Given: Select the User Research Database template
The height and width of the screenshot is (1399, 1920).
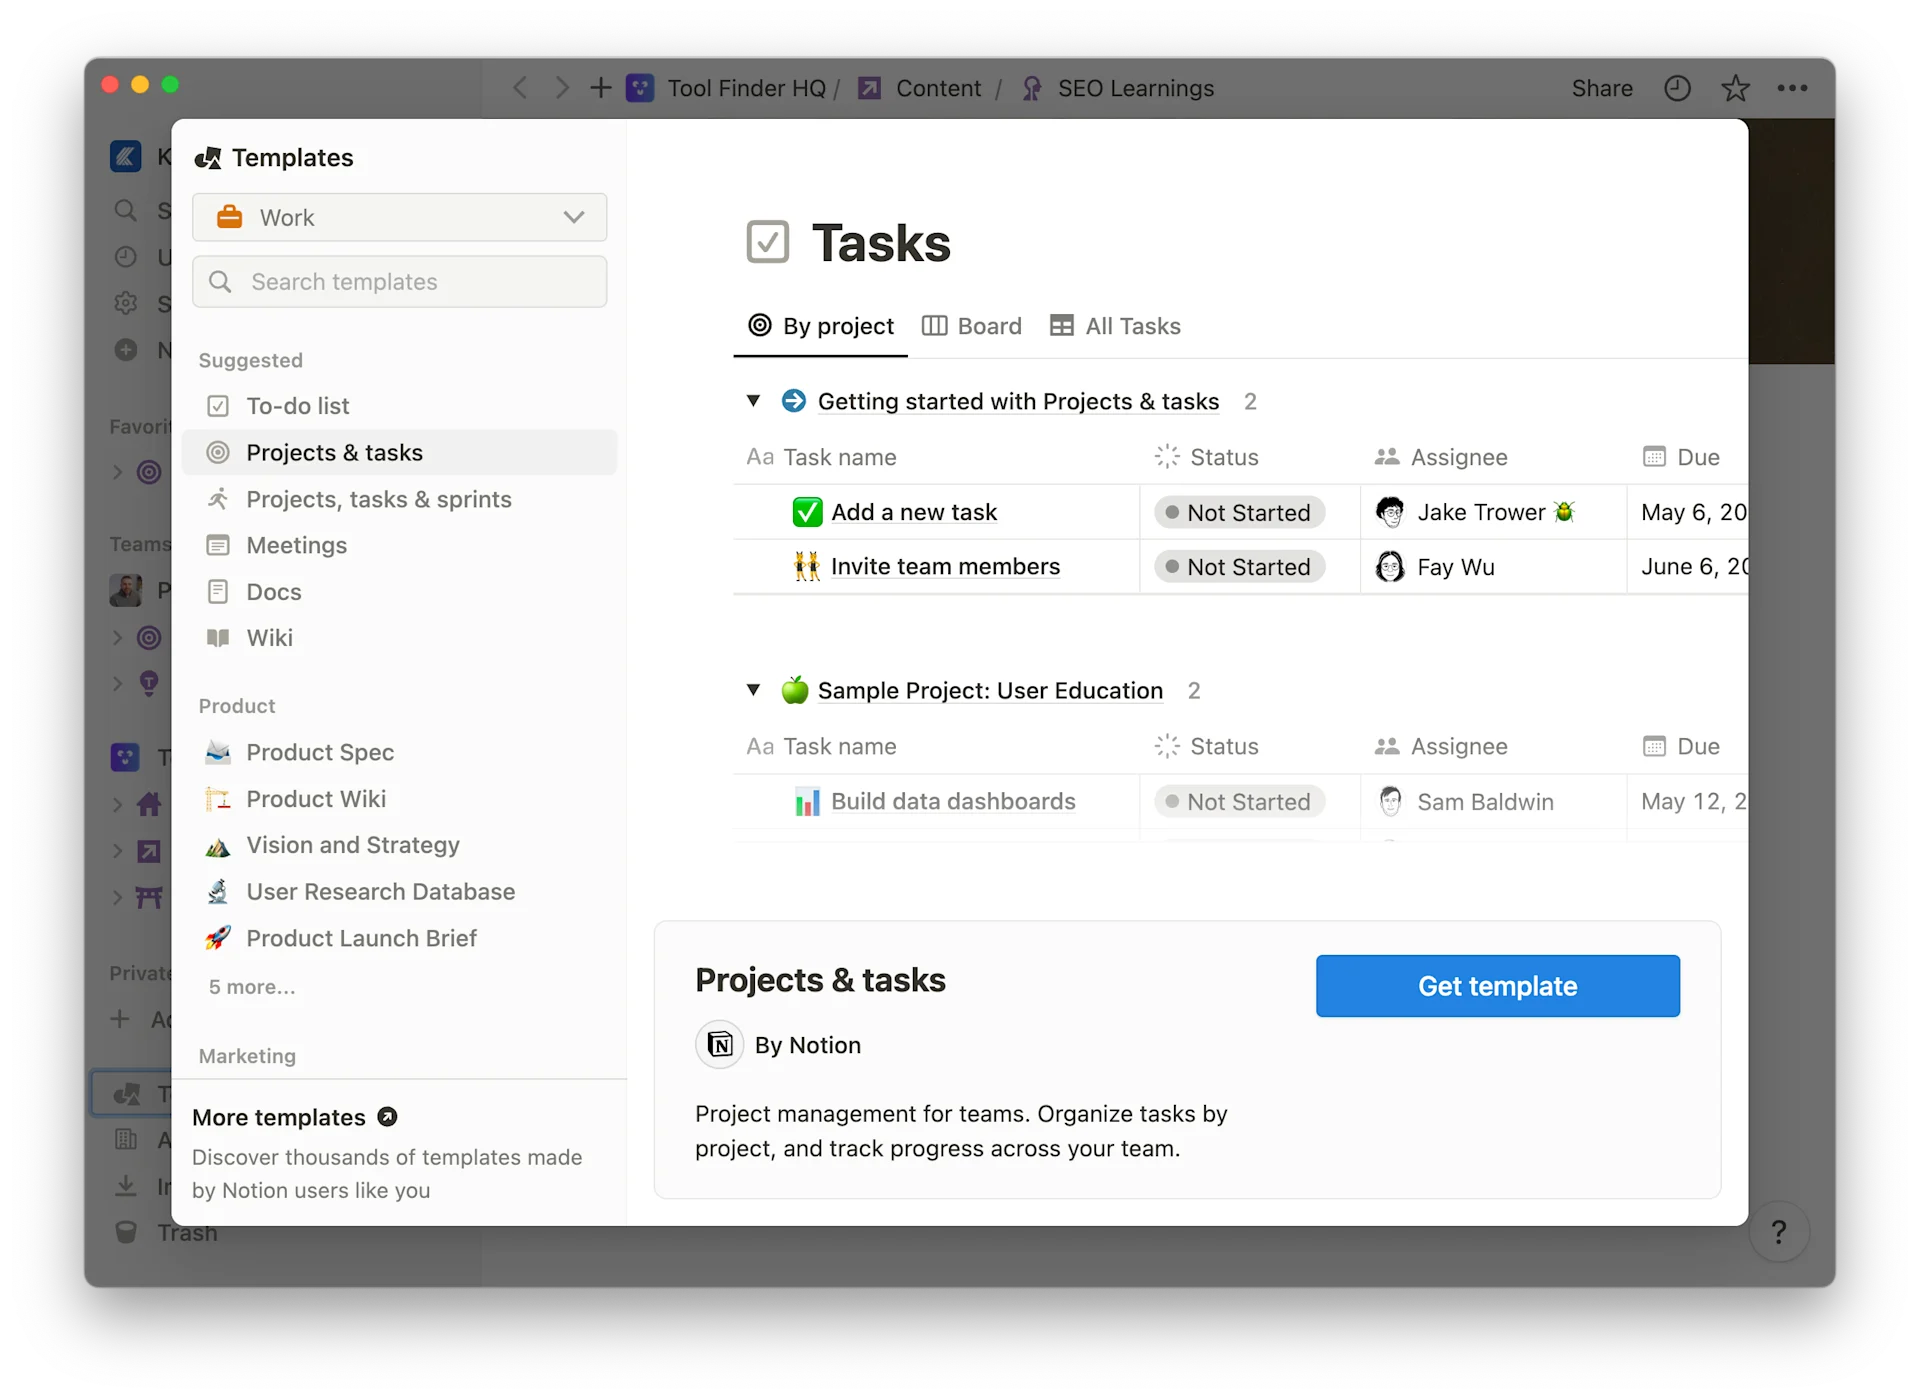Looking at the screenshot, I should [x=381, y=891].
